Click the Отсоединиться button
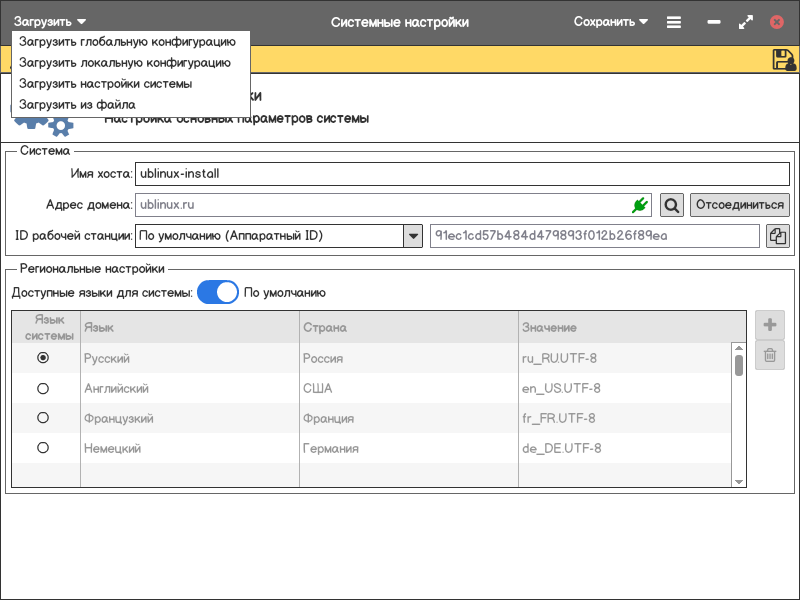 click(x=740, y=205)
